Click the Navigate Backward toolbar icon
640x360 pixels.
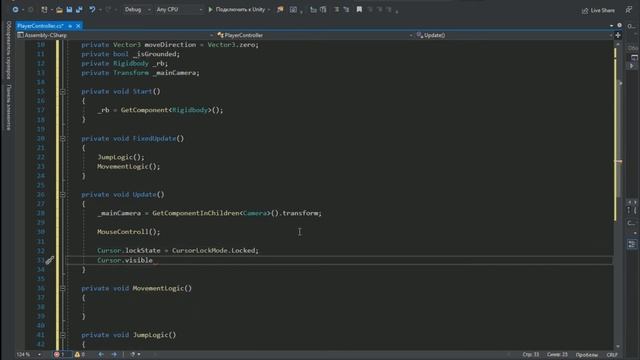[15, 9]
